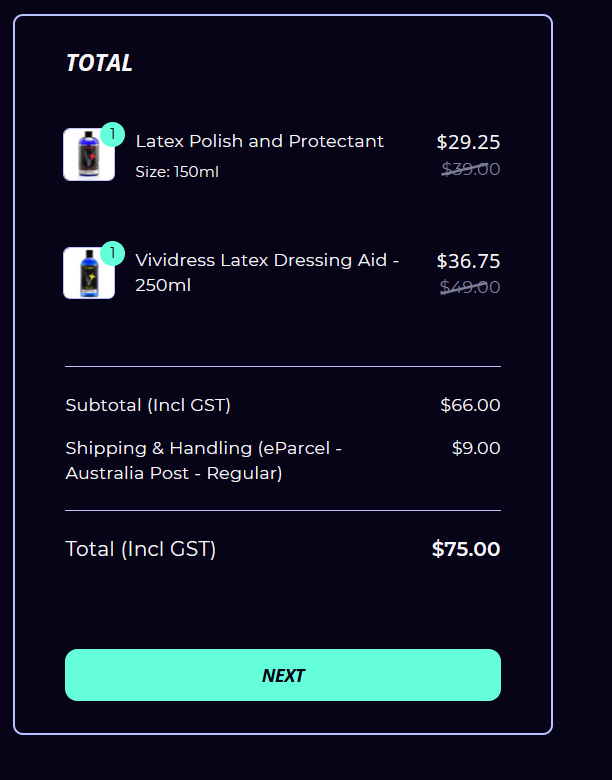Click the Shipping & Handling eParcel label
The image size is (612, 780).
pyautogui.click(x=203, y=460)
